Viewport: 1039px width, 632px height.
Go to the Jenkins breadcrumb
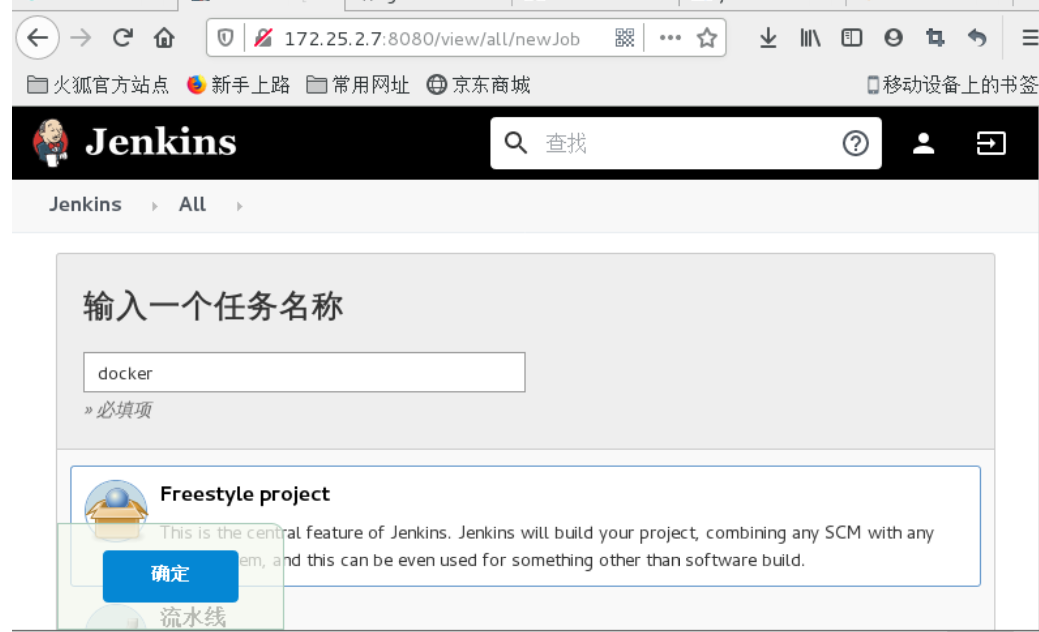click(85, 204)
